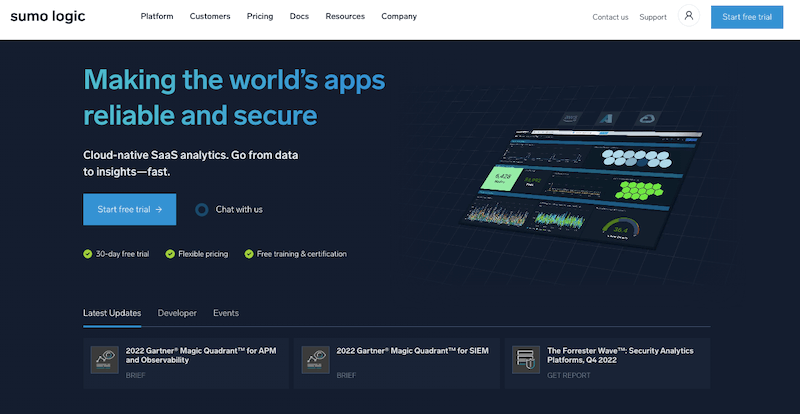The image size is (800, 414).
Task: Click the AWS icon above dashboard
Action: (x=568, y=118)
